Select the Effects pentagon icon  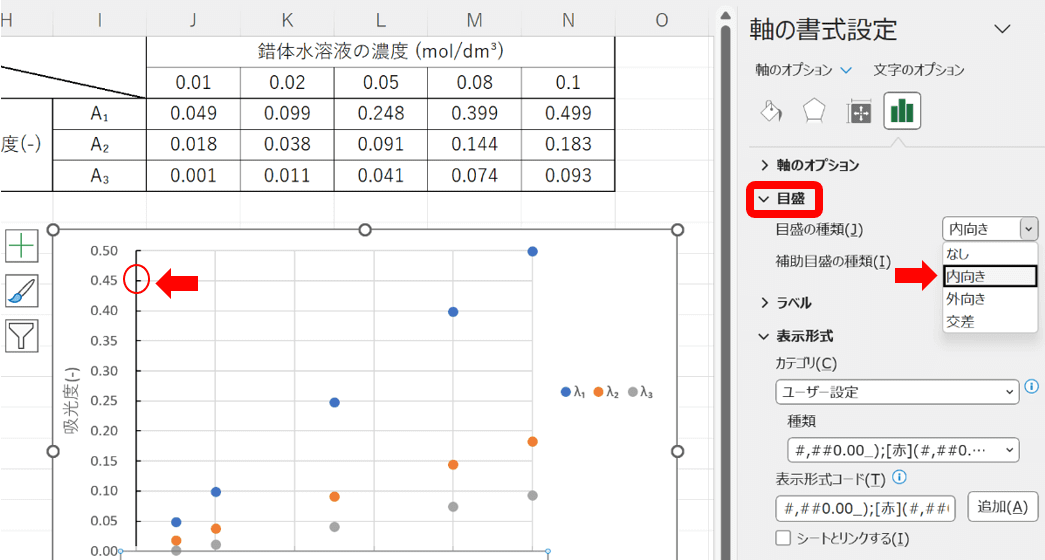tap(814, 111)
